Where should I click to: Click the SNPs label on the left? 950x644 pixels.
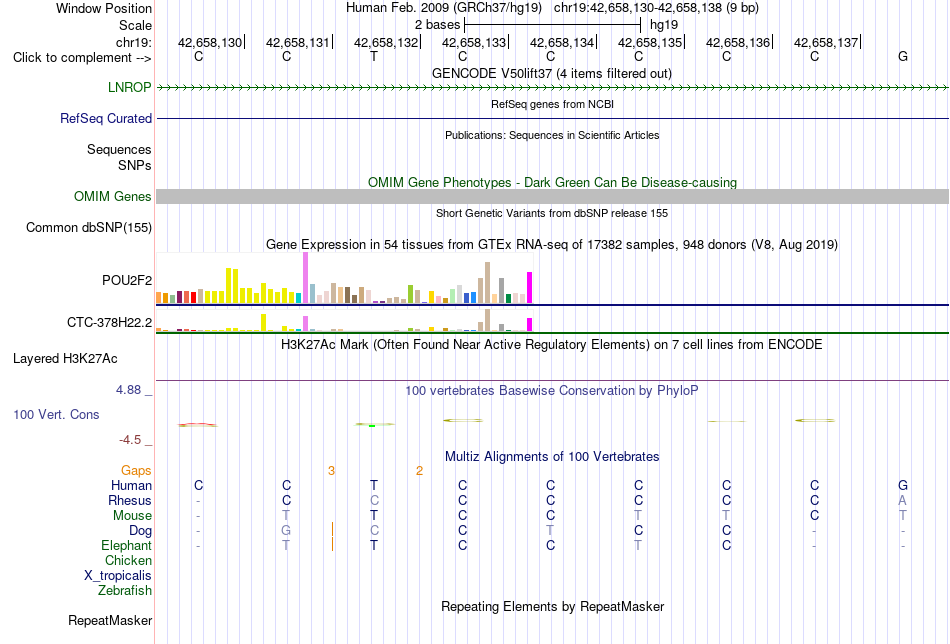[135, 165]
